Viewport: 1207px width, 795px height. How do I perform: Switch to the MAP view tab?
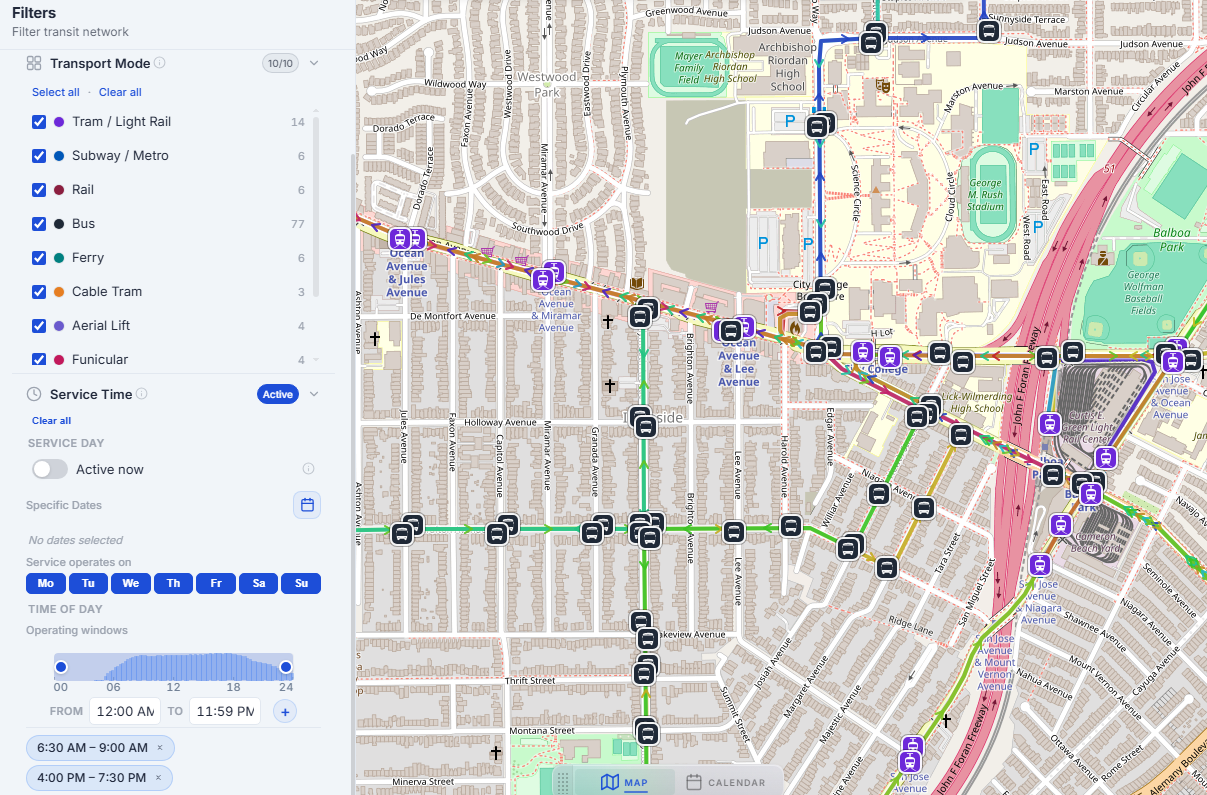(624, 782)
